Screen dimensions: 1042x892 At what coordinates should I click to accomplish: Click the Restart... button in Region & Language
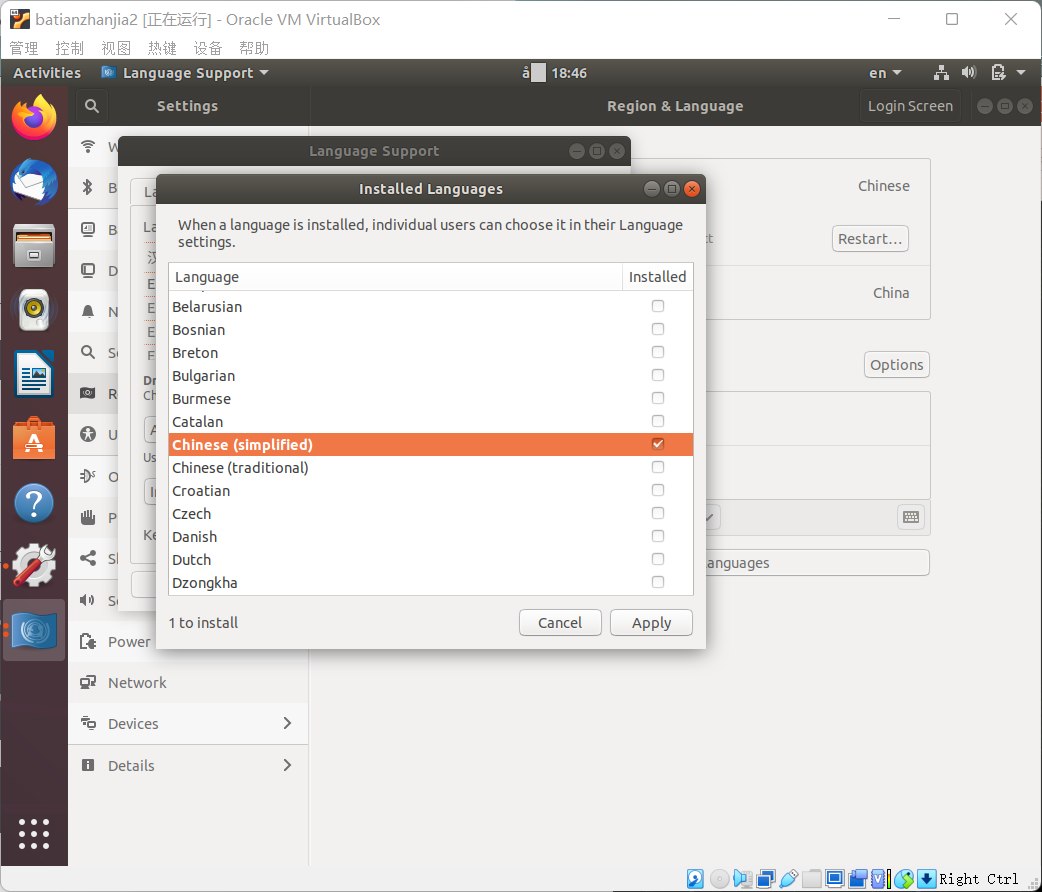pos(870,239)
